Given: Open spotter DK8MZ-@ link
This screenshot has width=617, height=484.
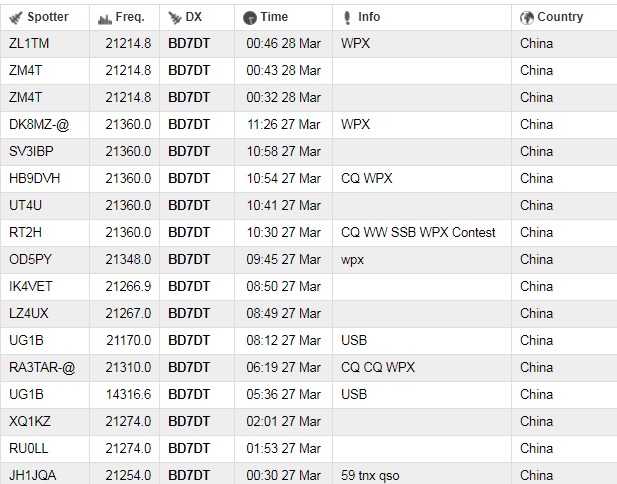Looking at the screenshot, I should 39,124.
